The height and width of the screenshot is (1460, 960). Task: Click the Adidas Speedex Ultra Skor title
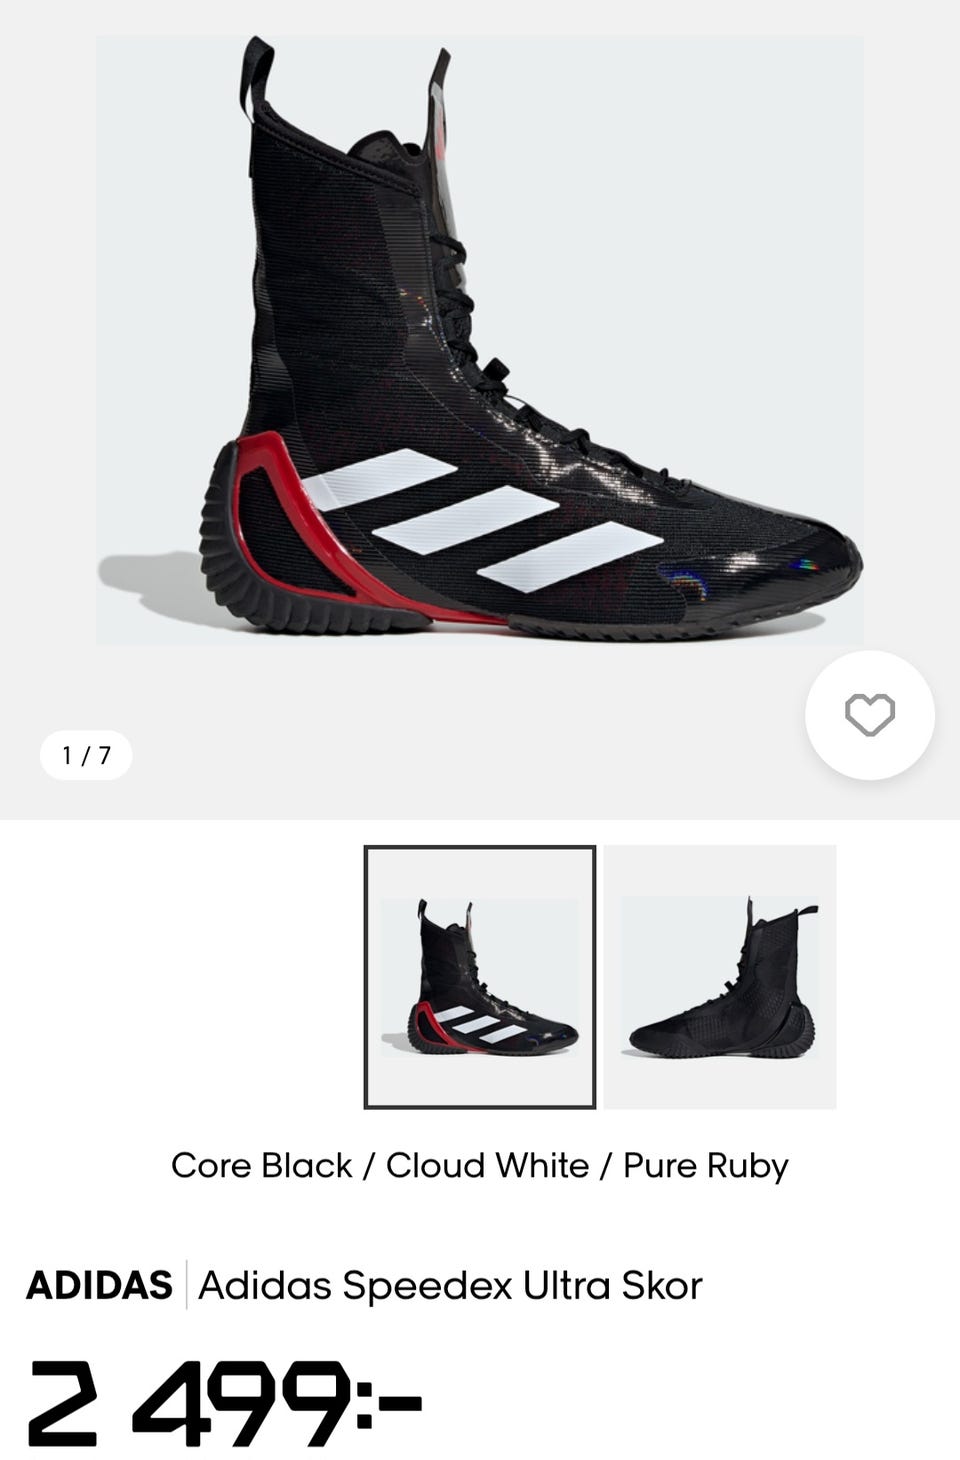click(x=450, y=1285)
